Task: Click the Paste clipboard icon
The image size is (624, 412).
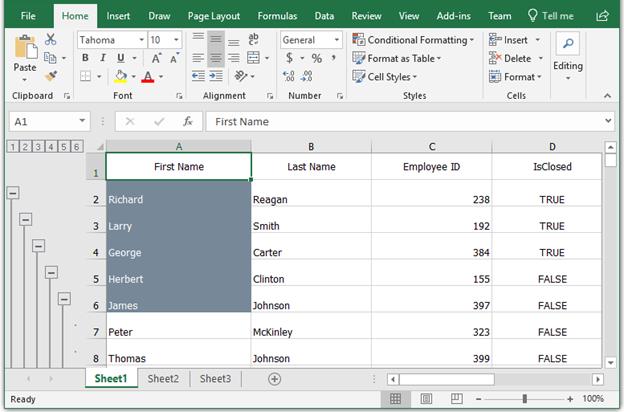Action: click(x=25, y=48)
